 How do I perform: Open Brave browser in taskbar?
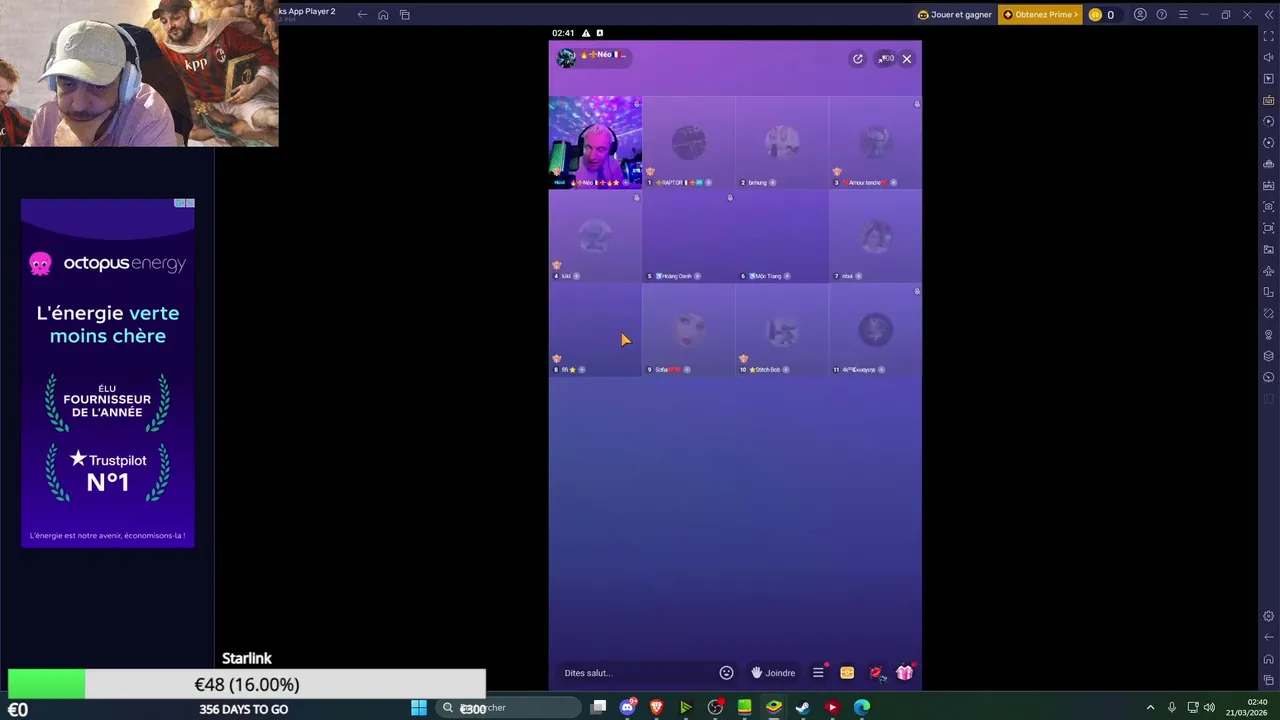[x=656, y=708]
